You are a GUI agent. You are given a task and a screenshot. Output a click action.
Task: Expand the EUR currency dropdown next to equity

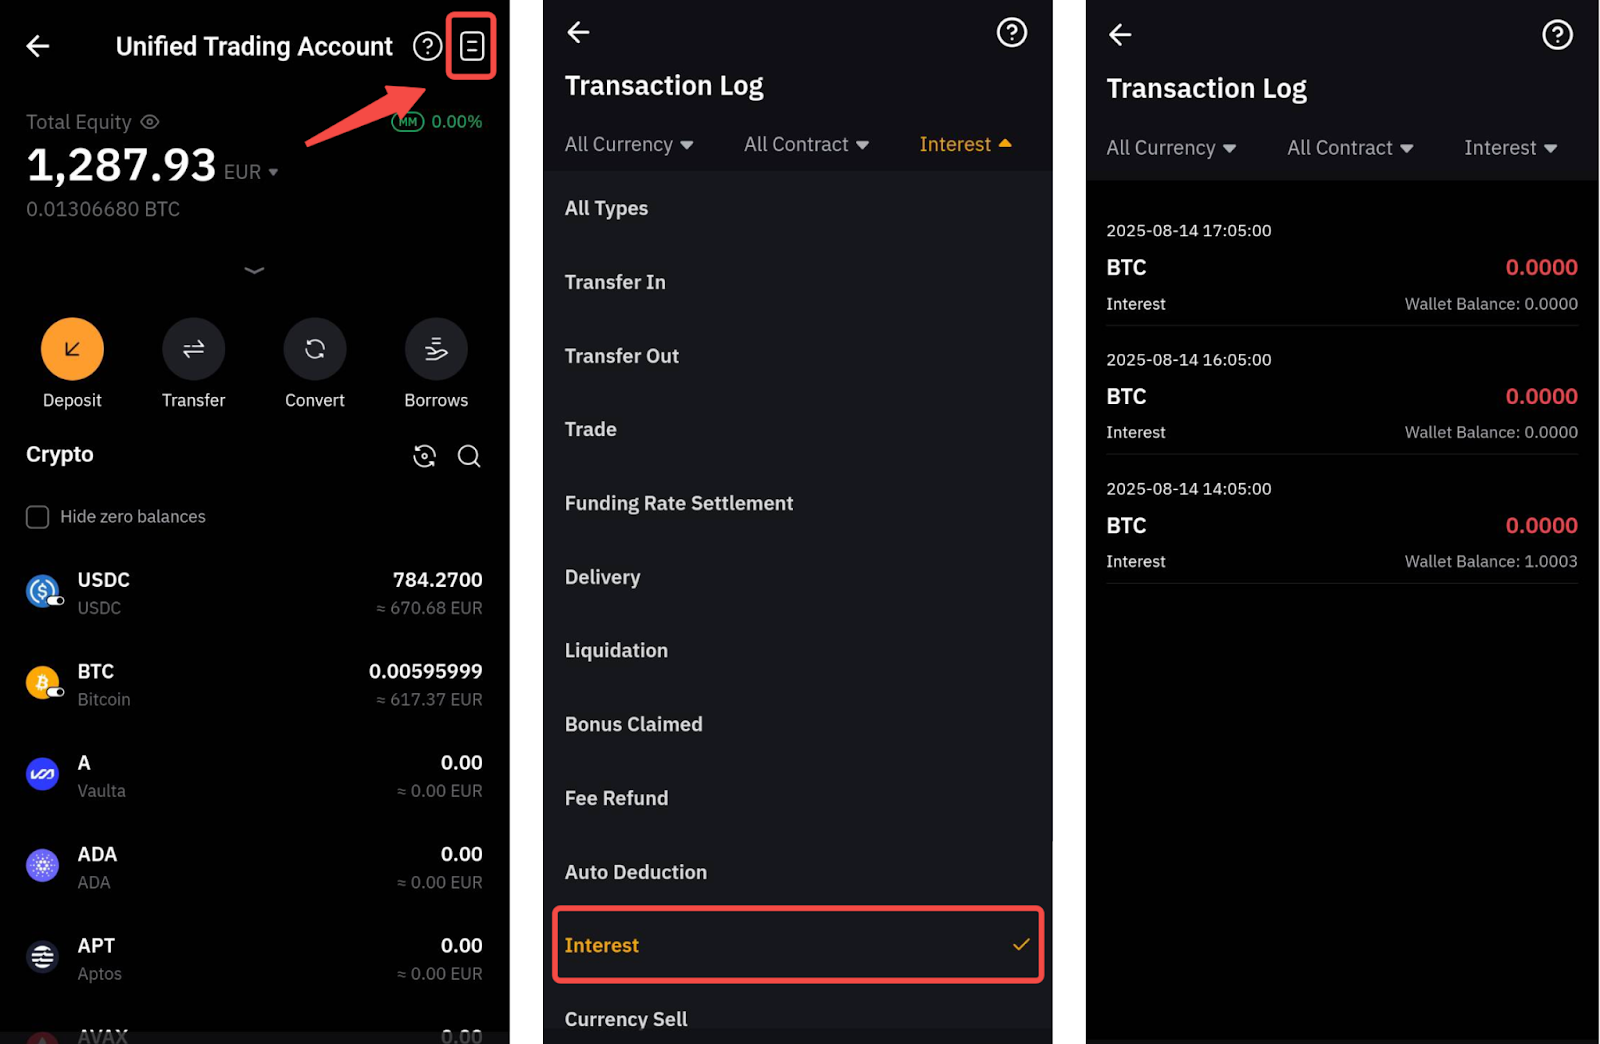(251, 172)
